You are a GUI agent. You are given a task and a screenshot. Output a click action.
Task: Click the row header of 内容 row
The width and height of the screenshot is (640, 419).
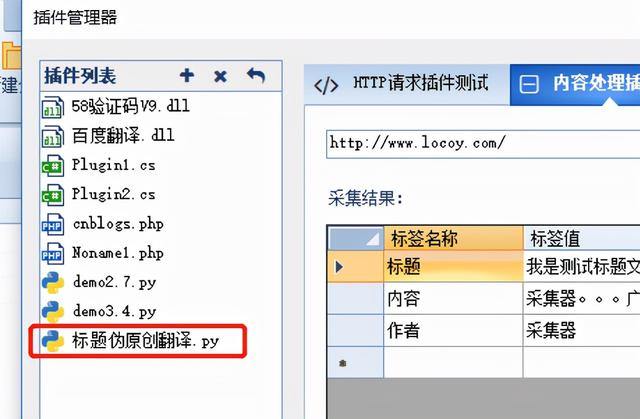pos(356,299)
